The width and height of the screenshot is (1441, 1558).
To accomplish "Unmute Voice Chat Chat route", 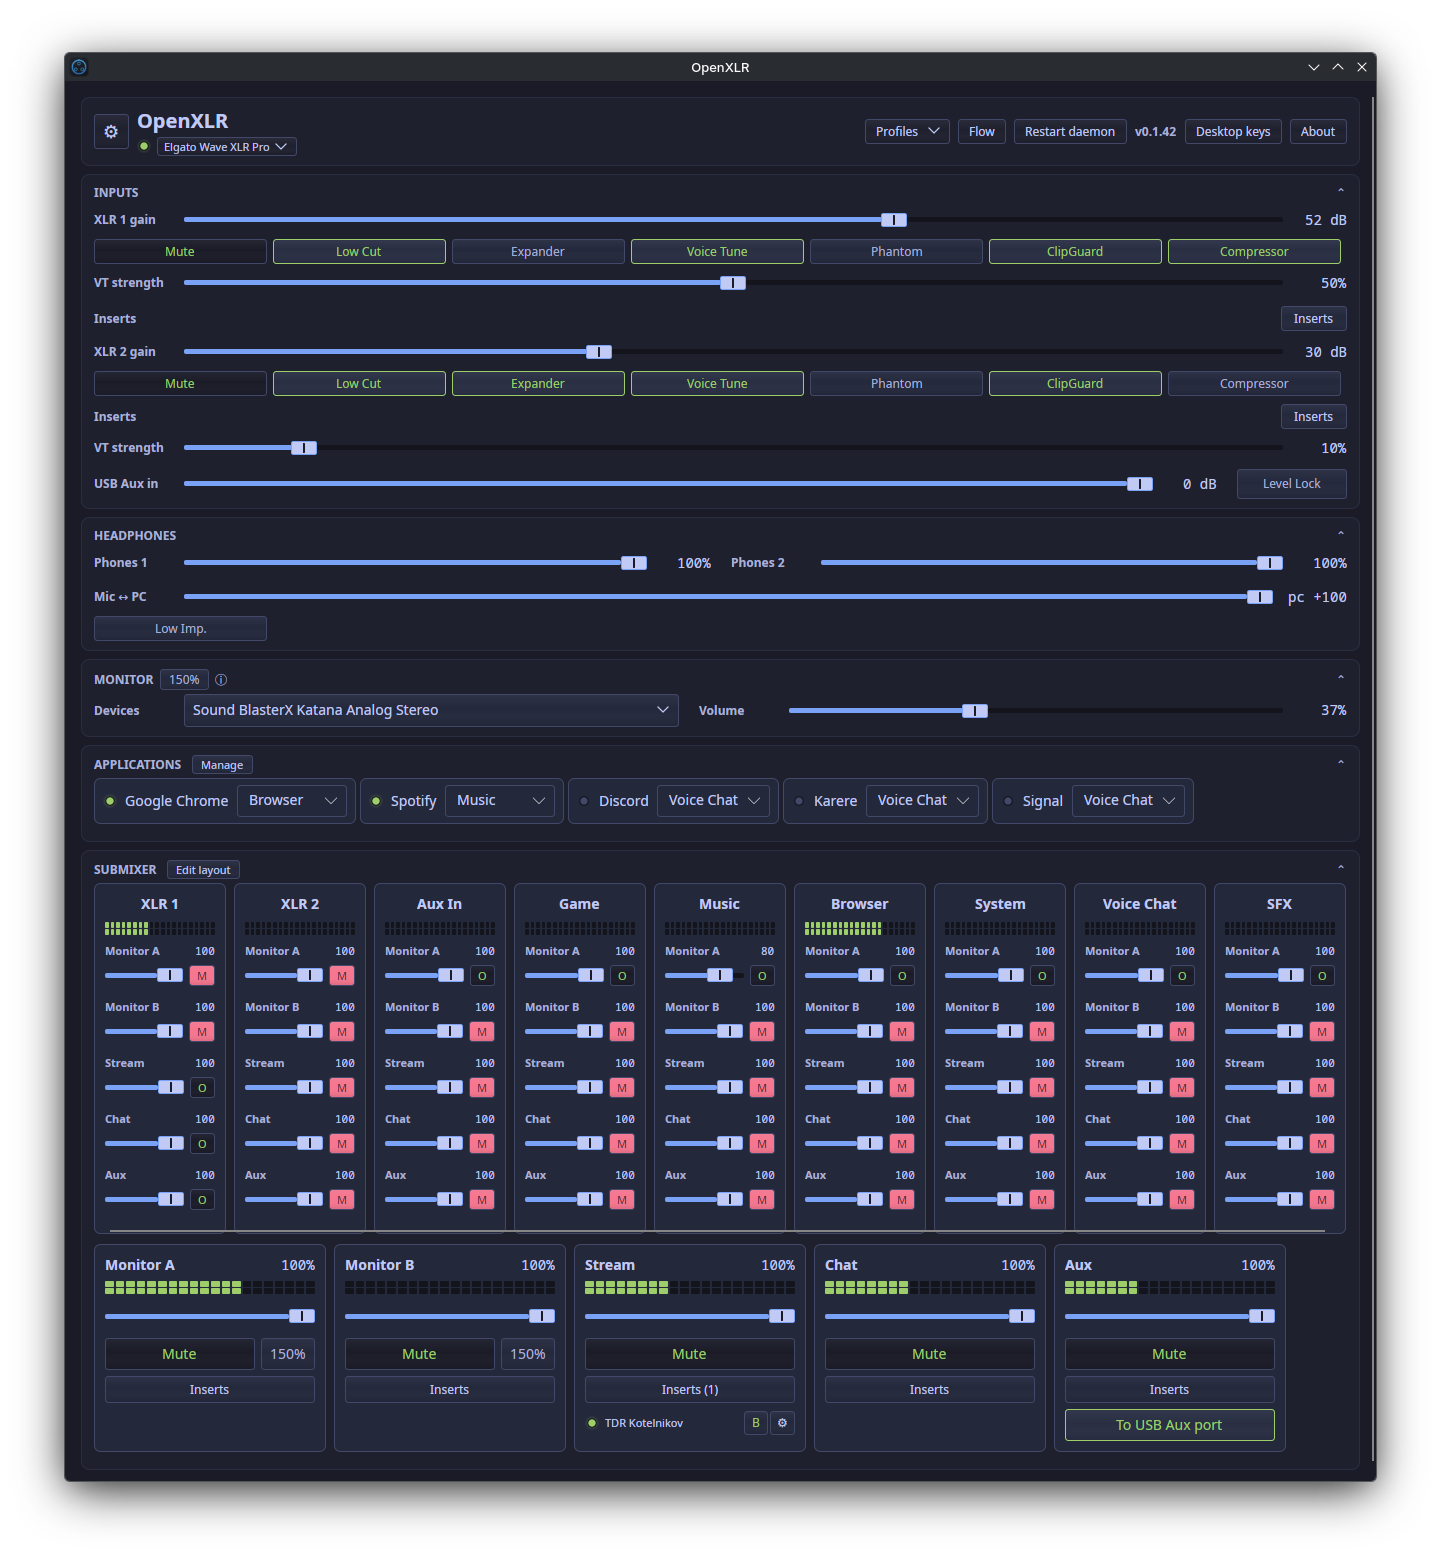I will tap(1182, 1144).
